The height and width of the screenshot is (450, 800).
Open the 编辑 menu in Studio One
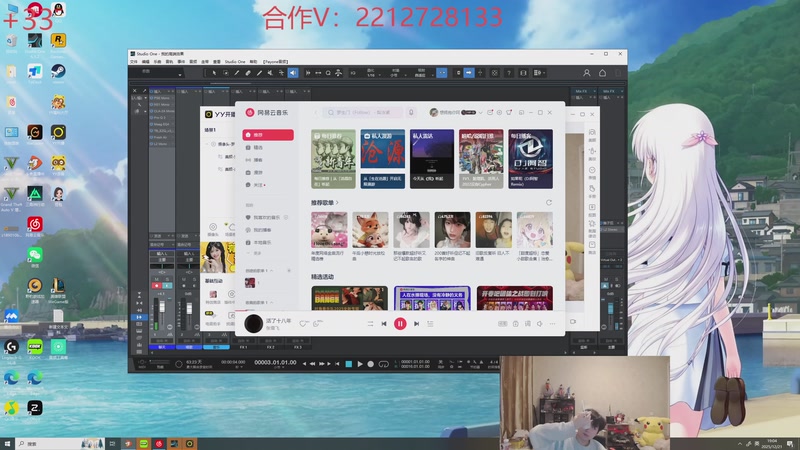click(x=145, y=62)
